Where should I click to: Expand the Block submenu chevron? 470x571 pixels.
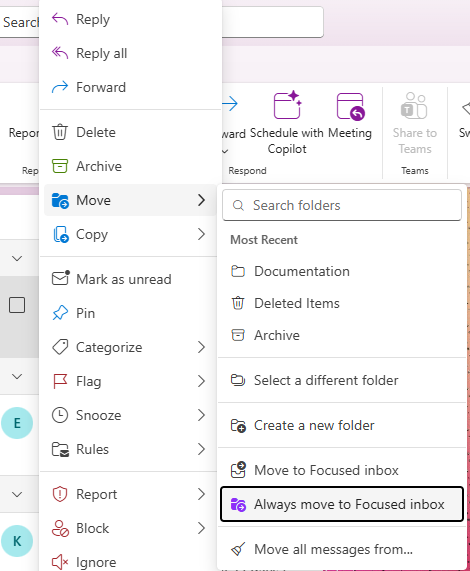pyautogui.click(x=201, y=528)
